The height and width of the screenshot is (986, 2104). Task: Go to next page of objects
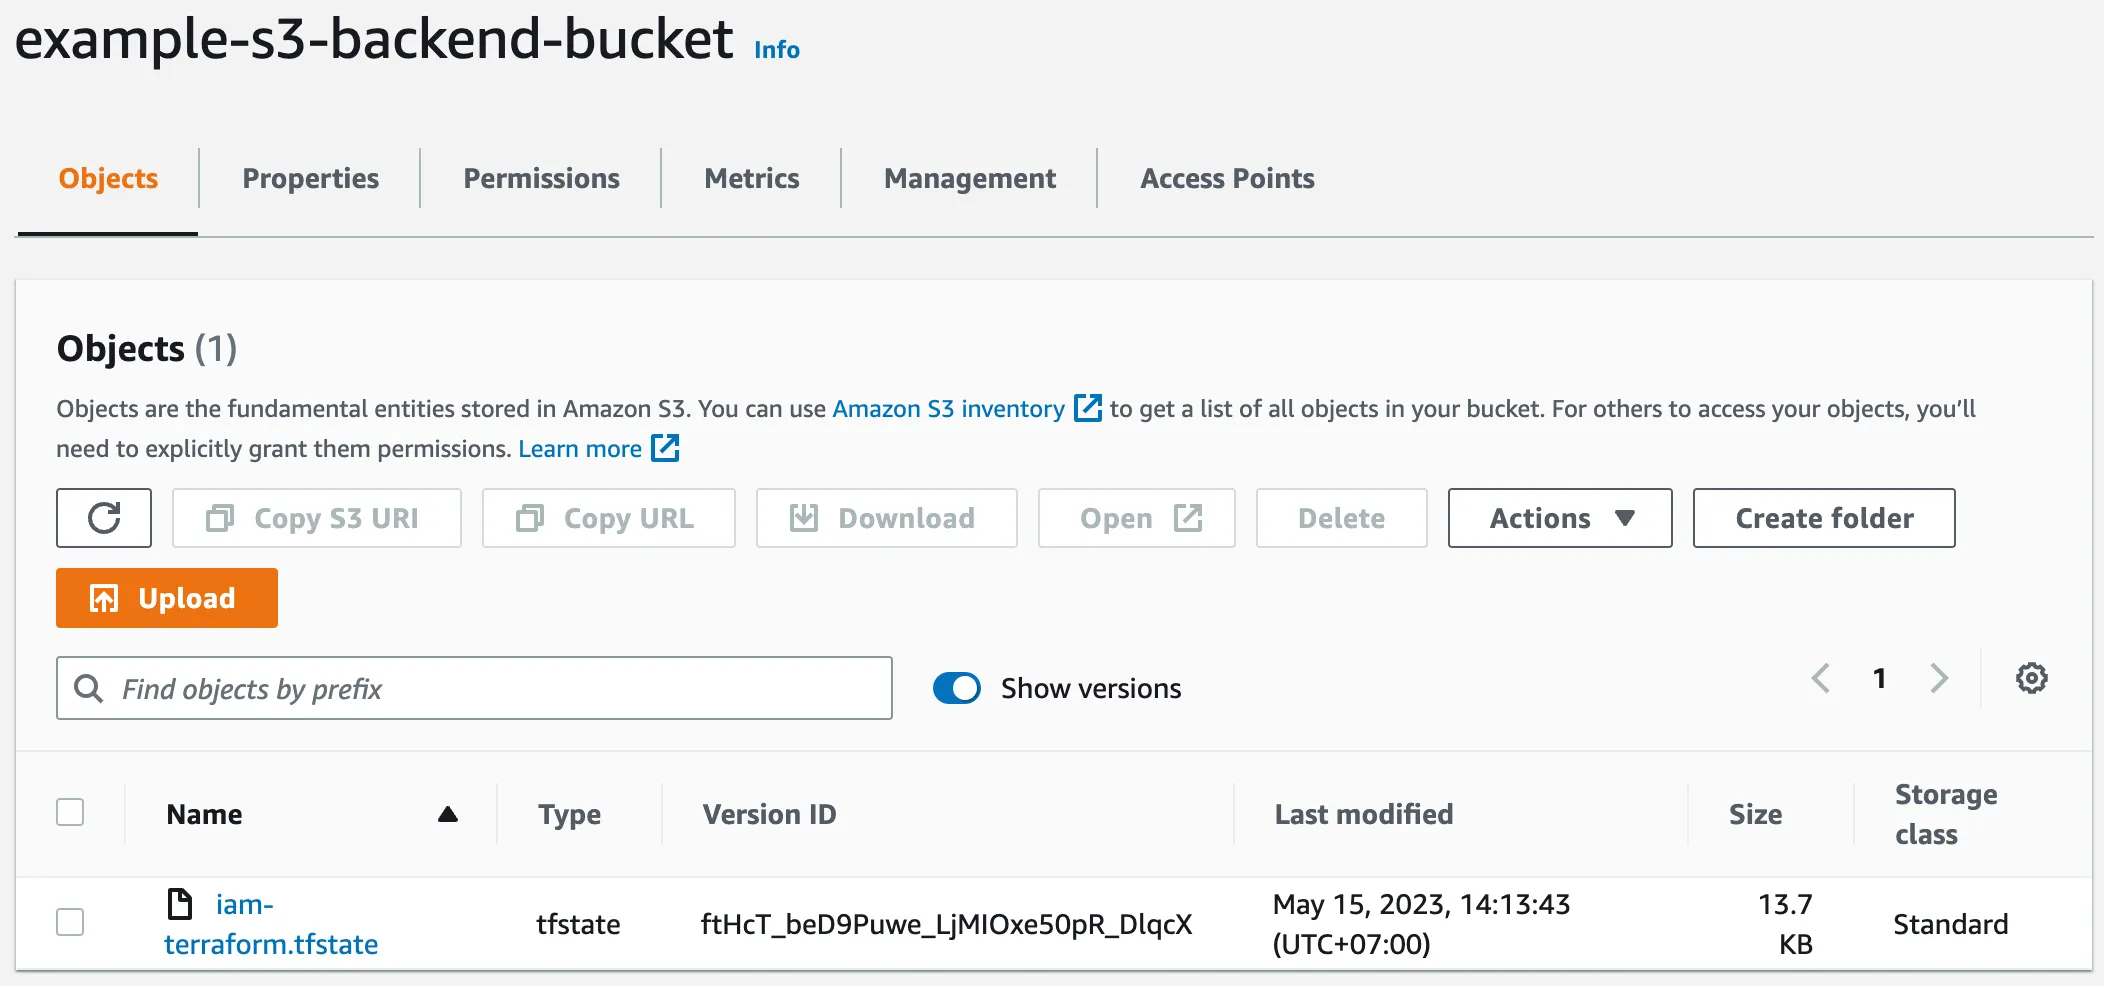(1939, 678)
